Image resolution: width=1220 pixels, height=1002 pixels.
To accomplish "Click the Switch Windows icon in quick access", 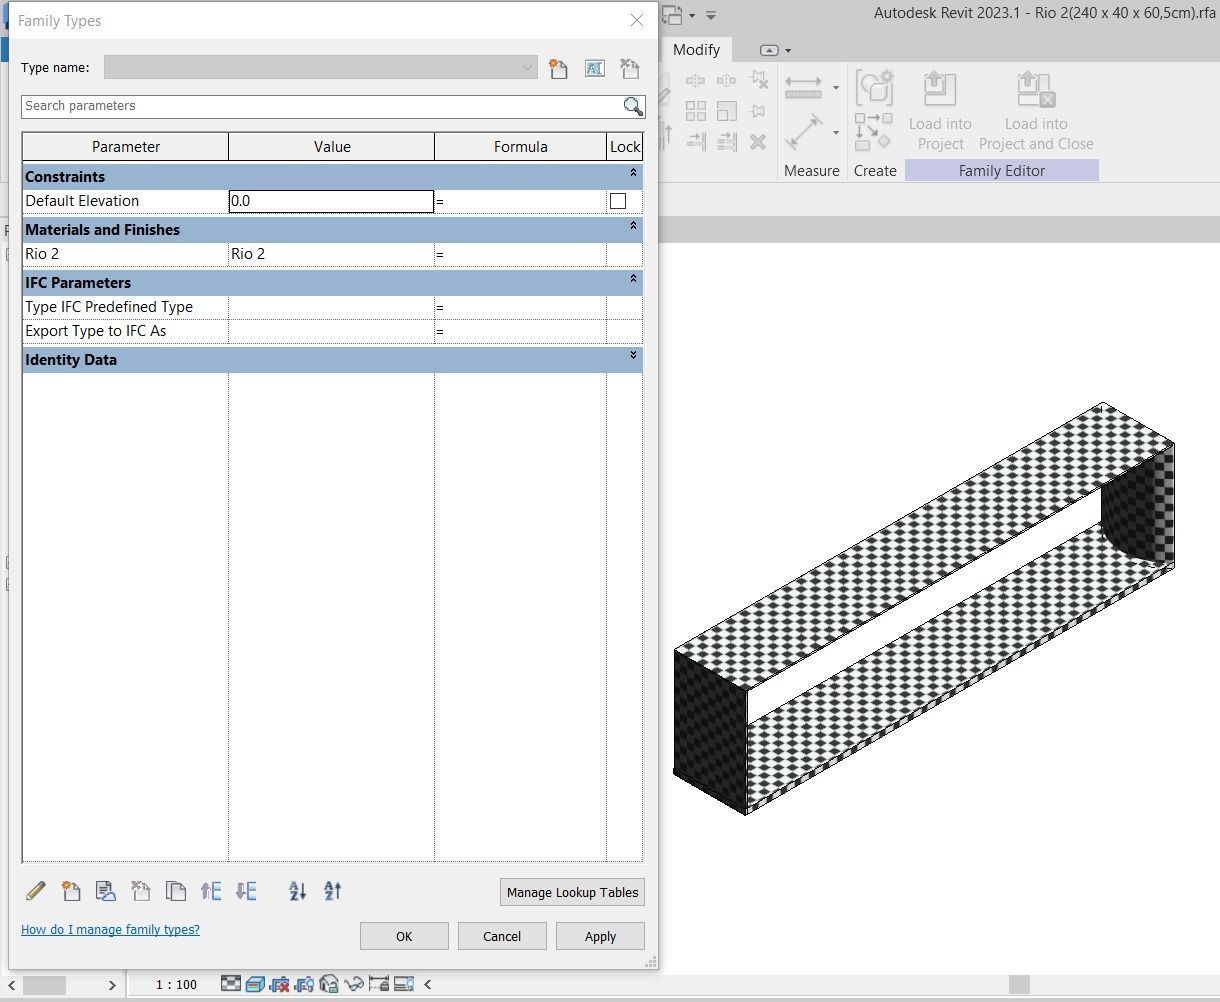I will [672, 15].
